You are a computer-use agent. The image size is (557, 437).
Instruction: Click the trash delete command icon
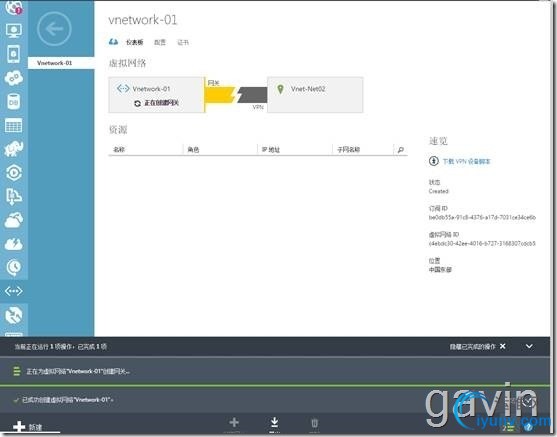click(x=314, y=423)
